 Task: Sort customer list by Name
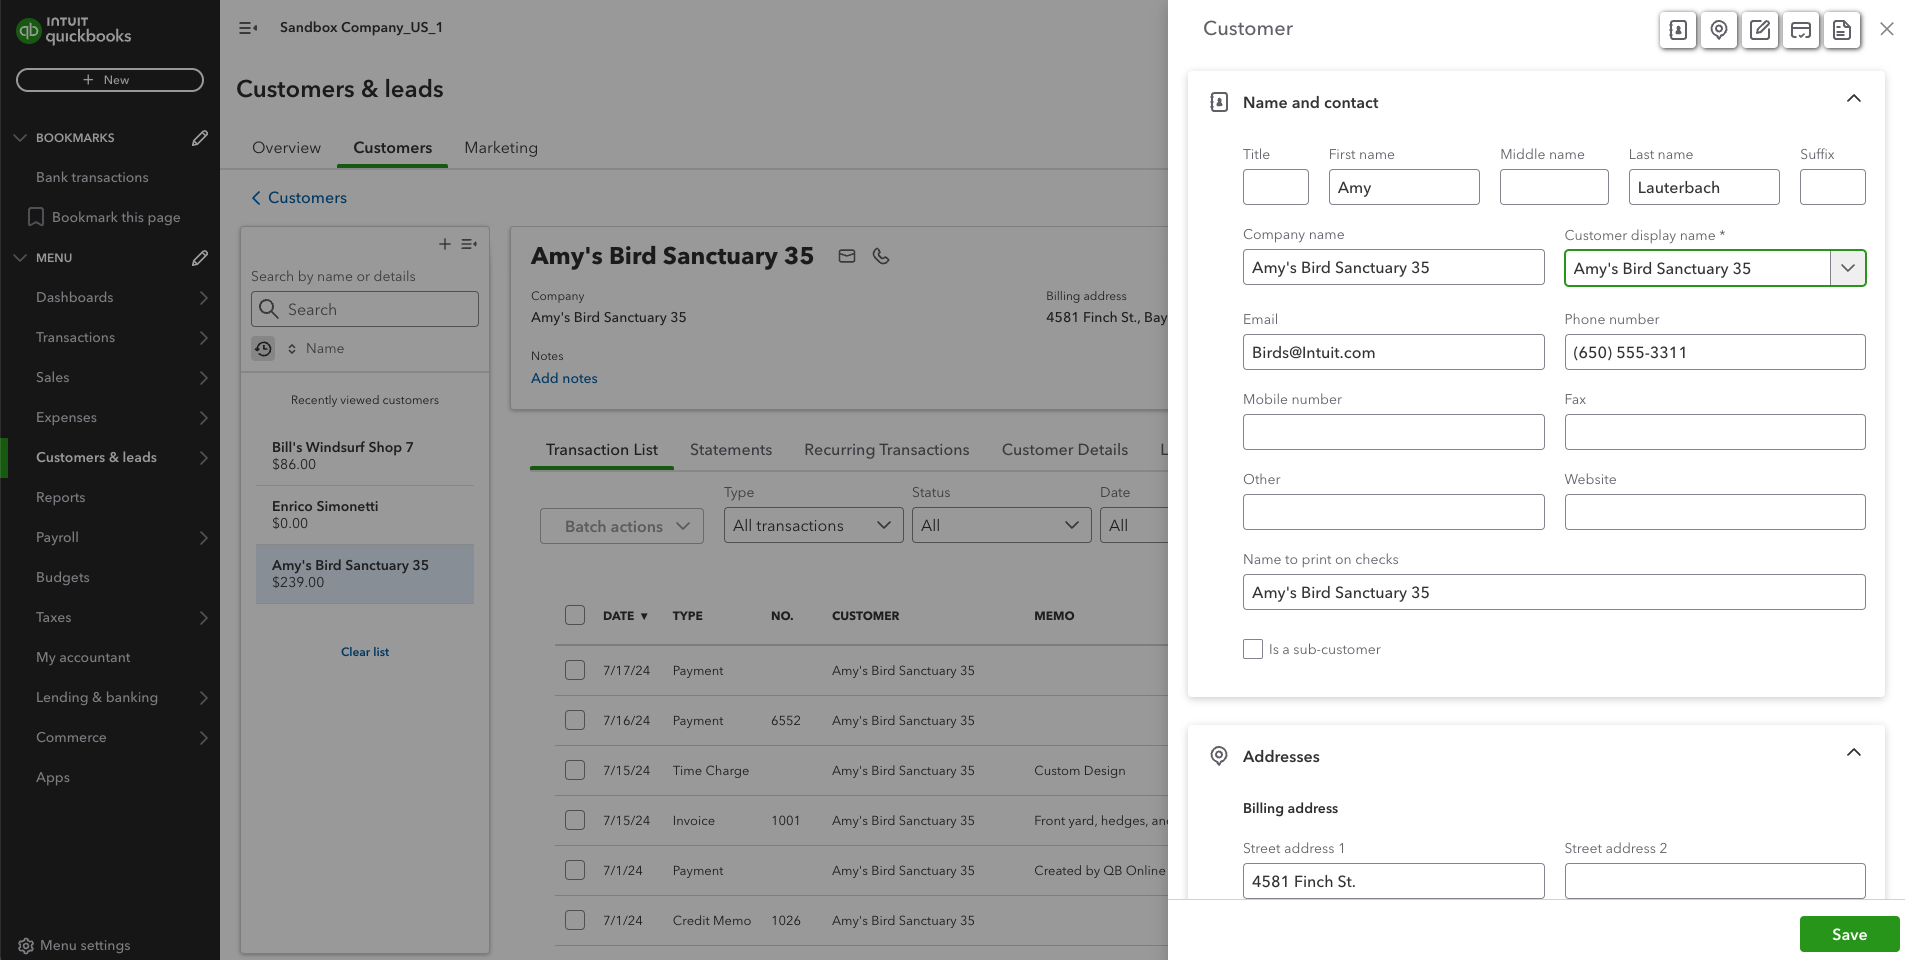coord(316,348)
